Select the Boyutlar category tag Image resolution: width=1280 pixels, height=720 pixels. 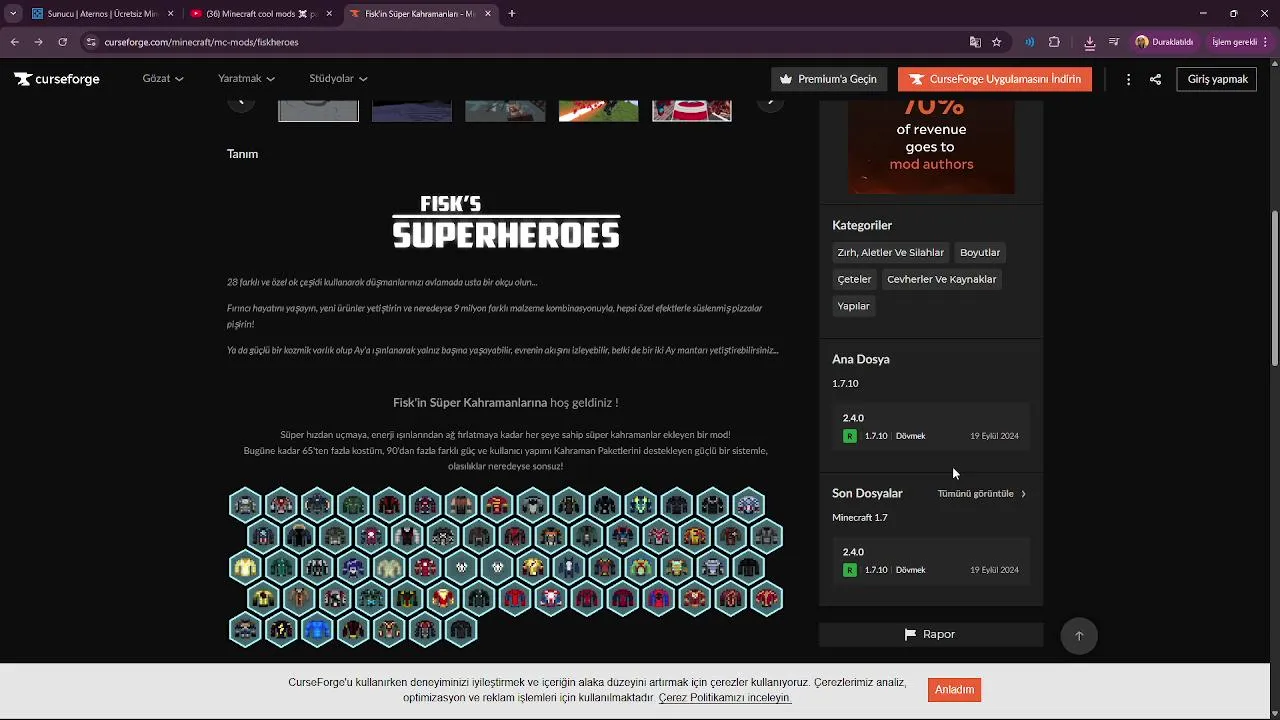click(980, 253)
